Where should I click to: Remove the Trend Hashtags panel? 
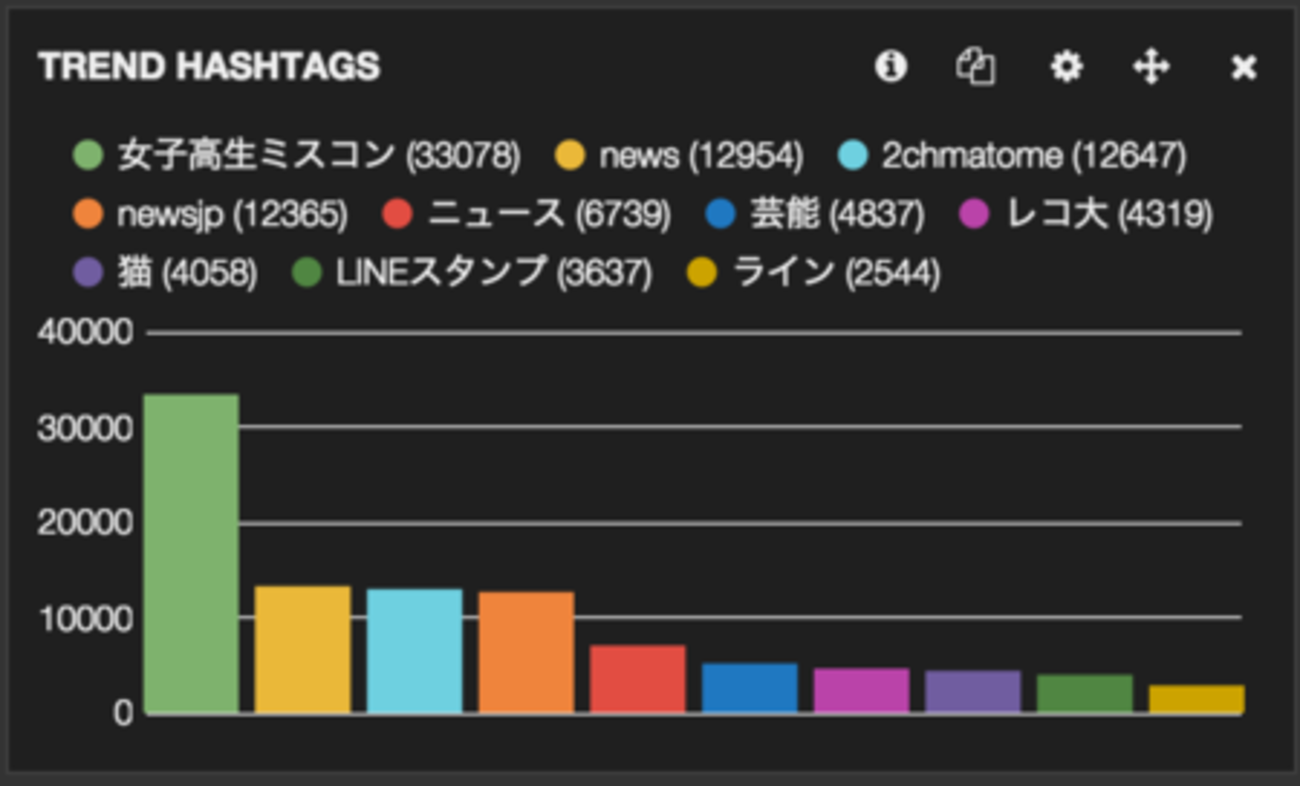[x=1243, y=67]
